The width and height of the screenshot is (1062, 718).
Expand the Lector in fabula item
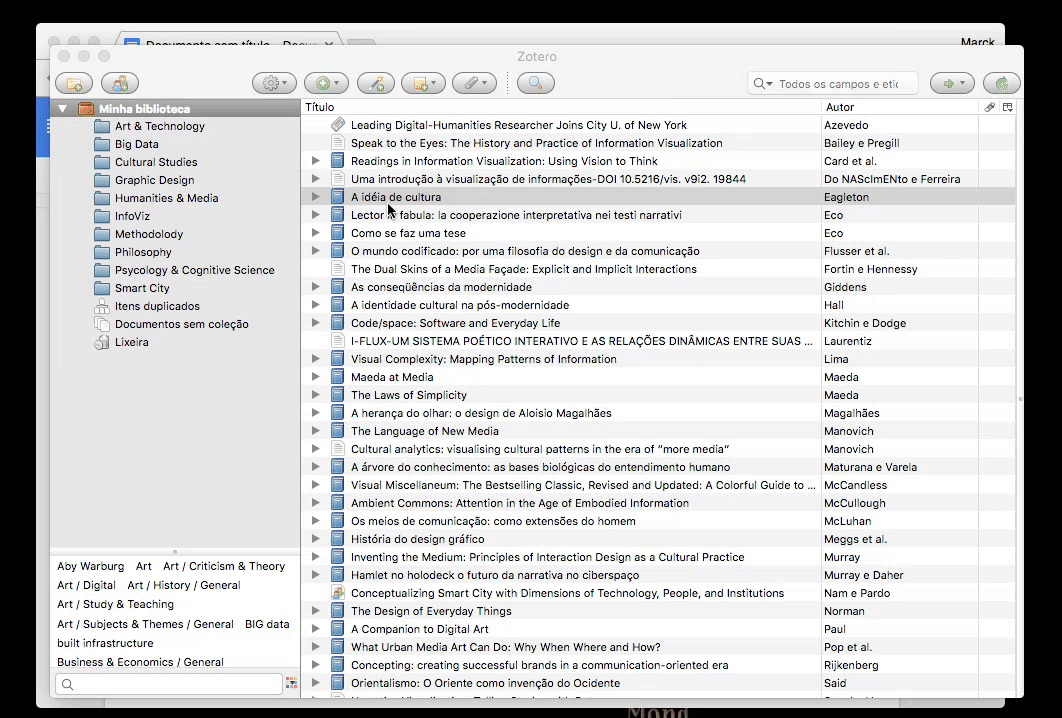[316, 215]
